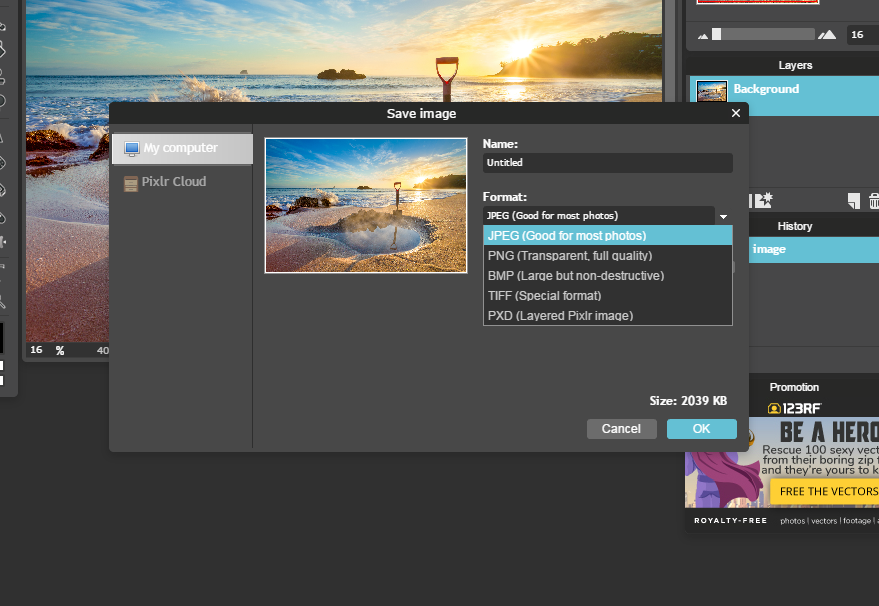879x606 pixels.
Task: Click the new layer page icon
Action: click(853, 201)
